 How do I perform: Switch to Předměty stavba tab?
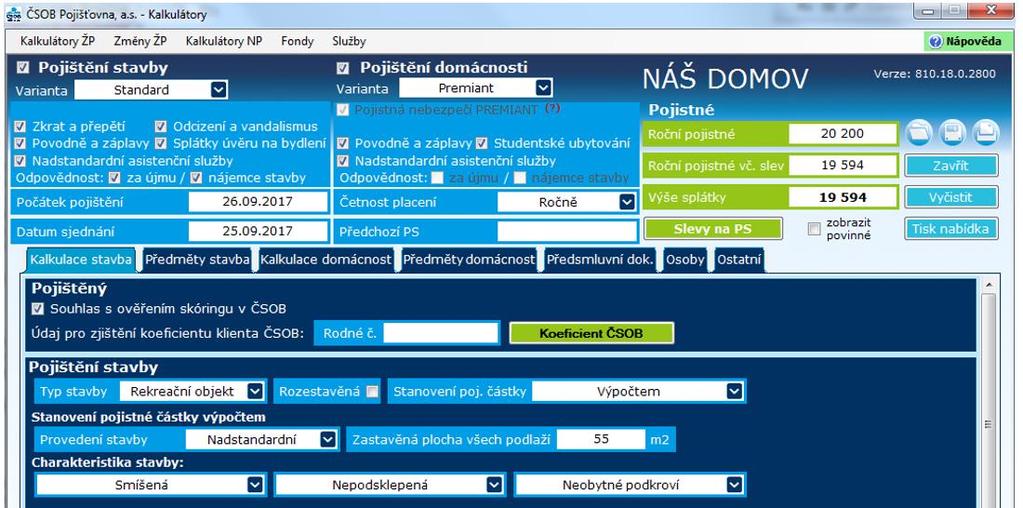[x=197, y=260]
